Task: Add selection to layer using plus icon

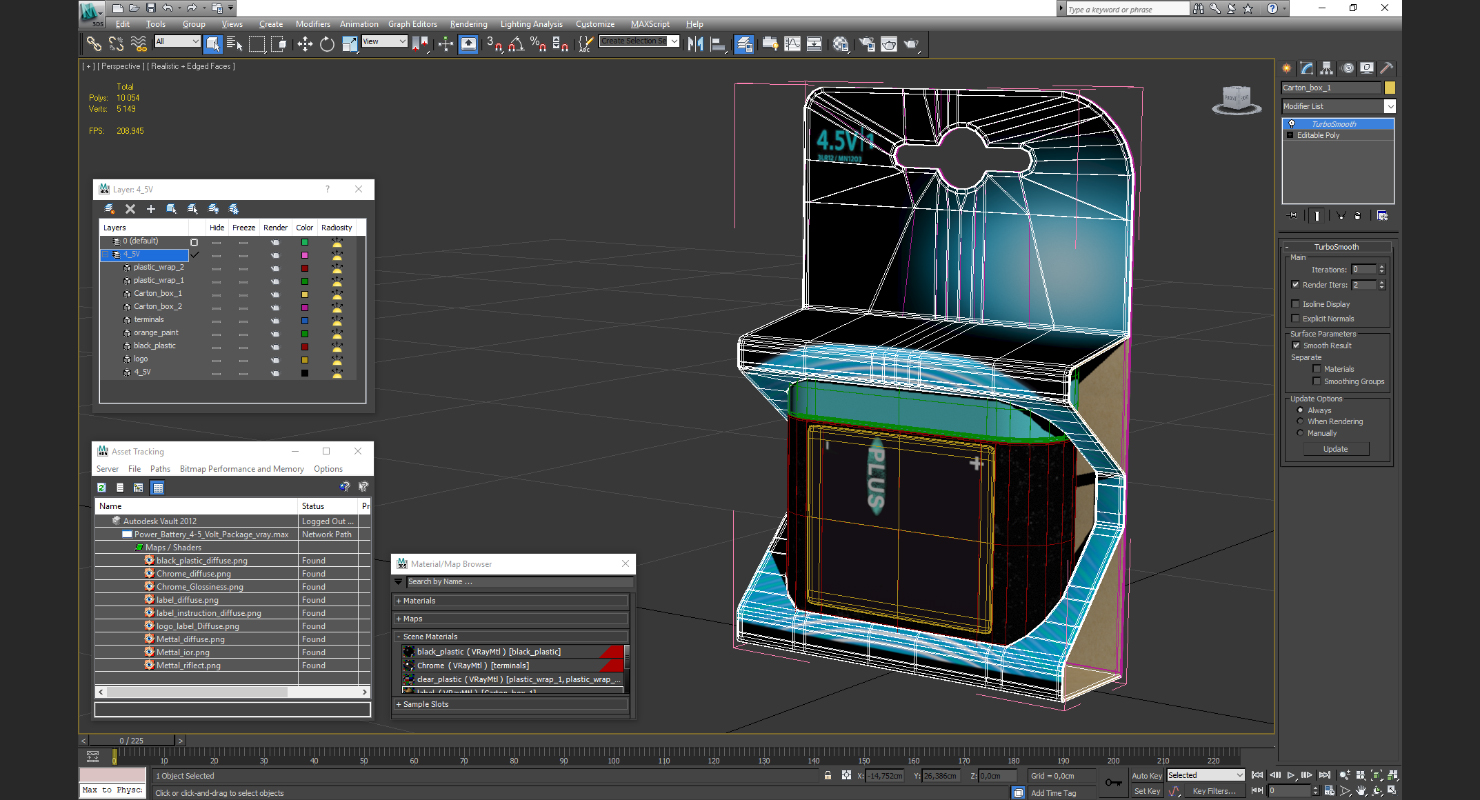Action: coord(151,209)
